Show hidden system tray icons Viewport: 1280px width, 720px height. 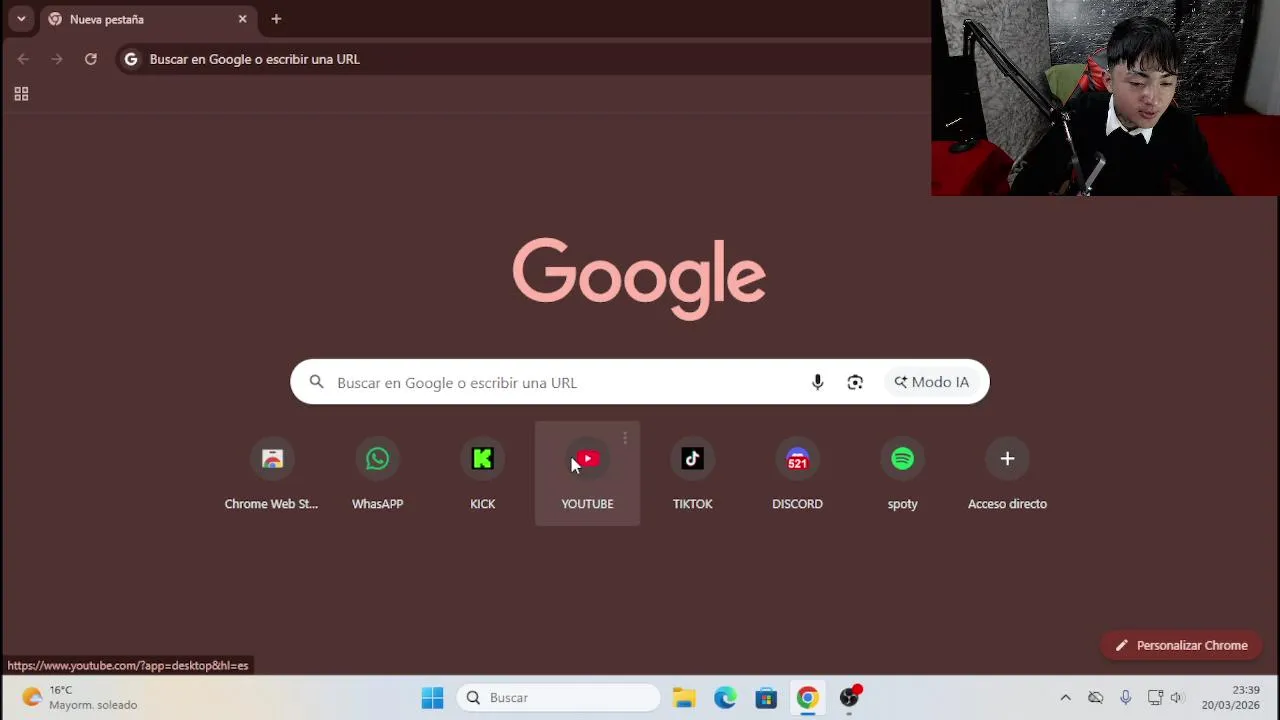pos(1065,697)
